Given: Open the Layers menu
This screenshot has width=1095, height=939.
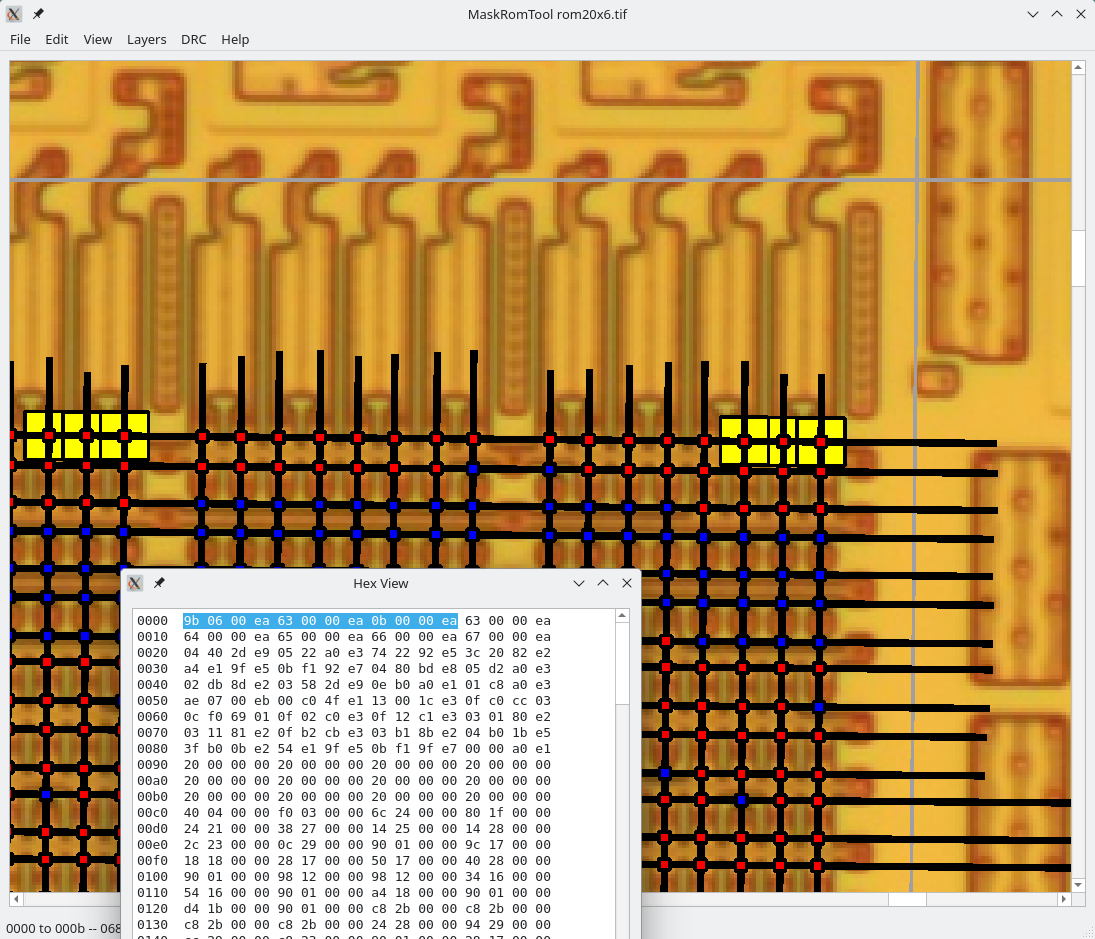Looking at the screenshot, I should (x=146, y=39).
